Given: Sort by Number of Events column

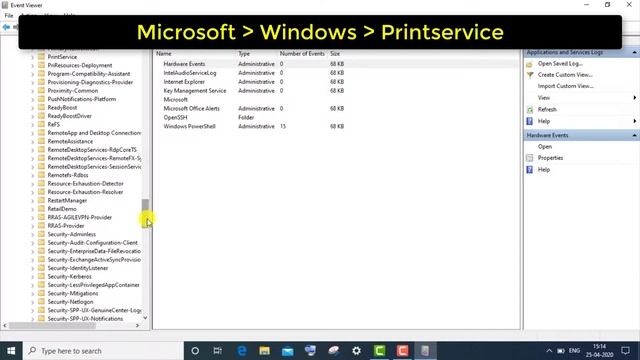Looking at the screenshot, I should [x=303, y=53].
